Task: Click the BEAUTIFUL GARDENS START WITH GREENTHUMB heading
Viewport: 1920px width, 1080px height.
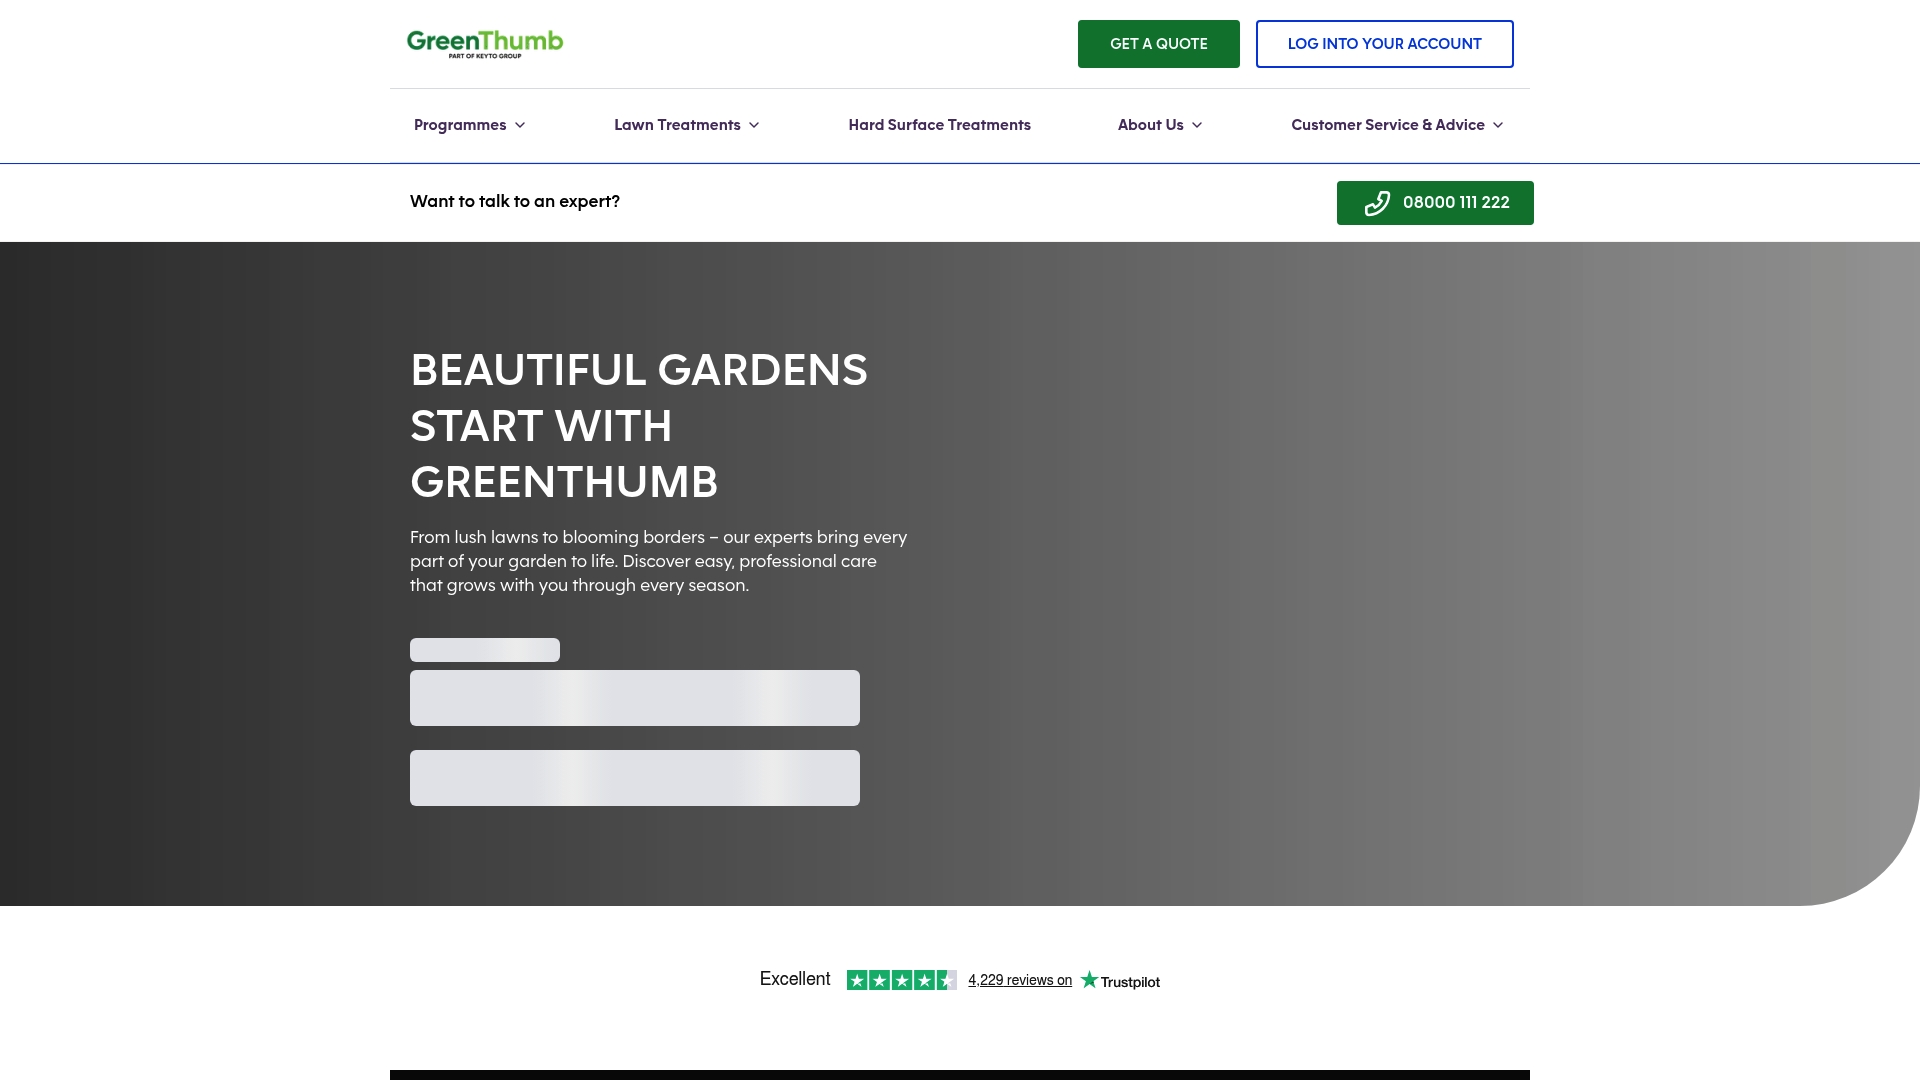Action: 639,426
